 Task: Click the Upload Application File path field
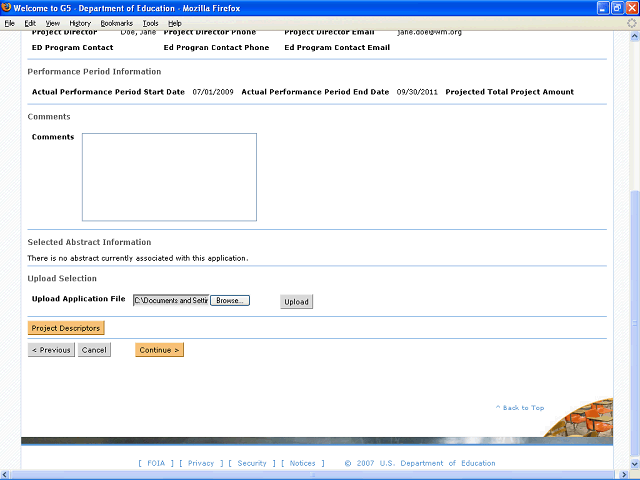pyautogui.click(x=171, y=300)
